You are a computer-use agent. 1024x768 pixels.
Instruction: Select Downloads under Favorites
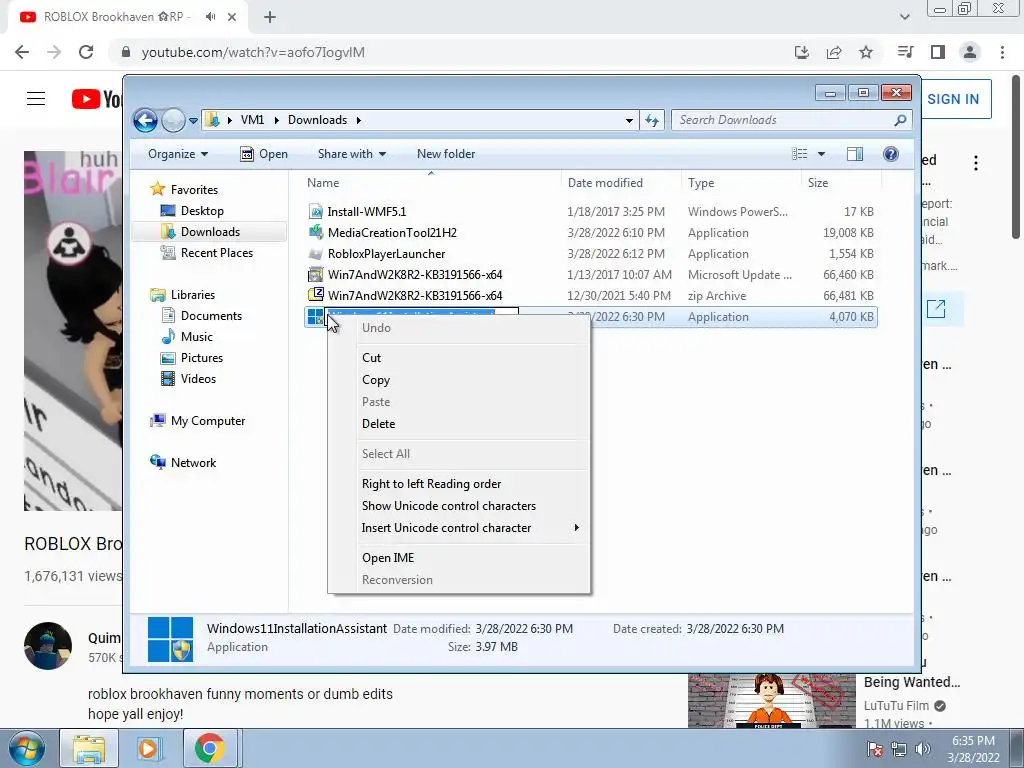coord(210,232)
